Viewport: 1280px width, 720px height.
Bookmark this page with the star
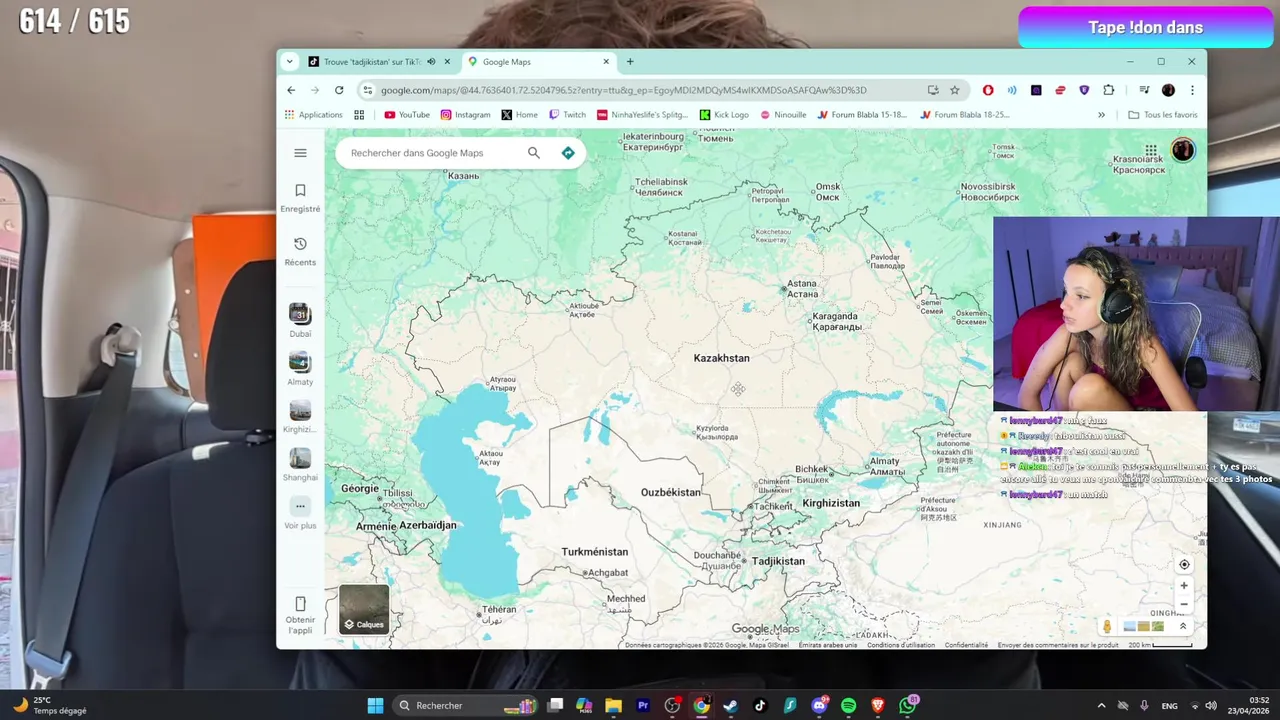pos(955,90)
